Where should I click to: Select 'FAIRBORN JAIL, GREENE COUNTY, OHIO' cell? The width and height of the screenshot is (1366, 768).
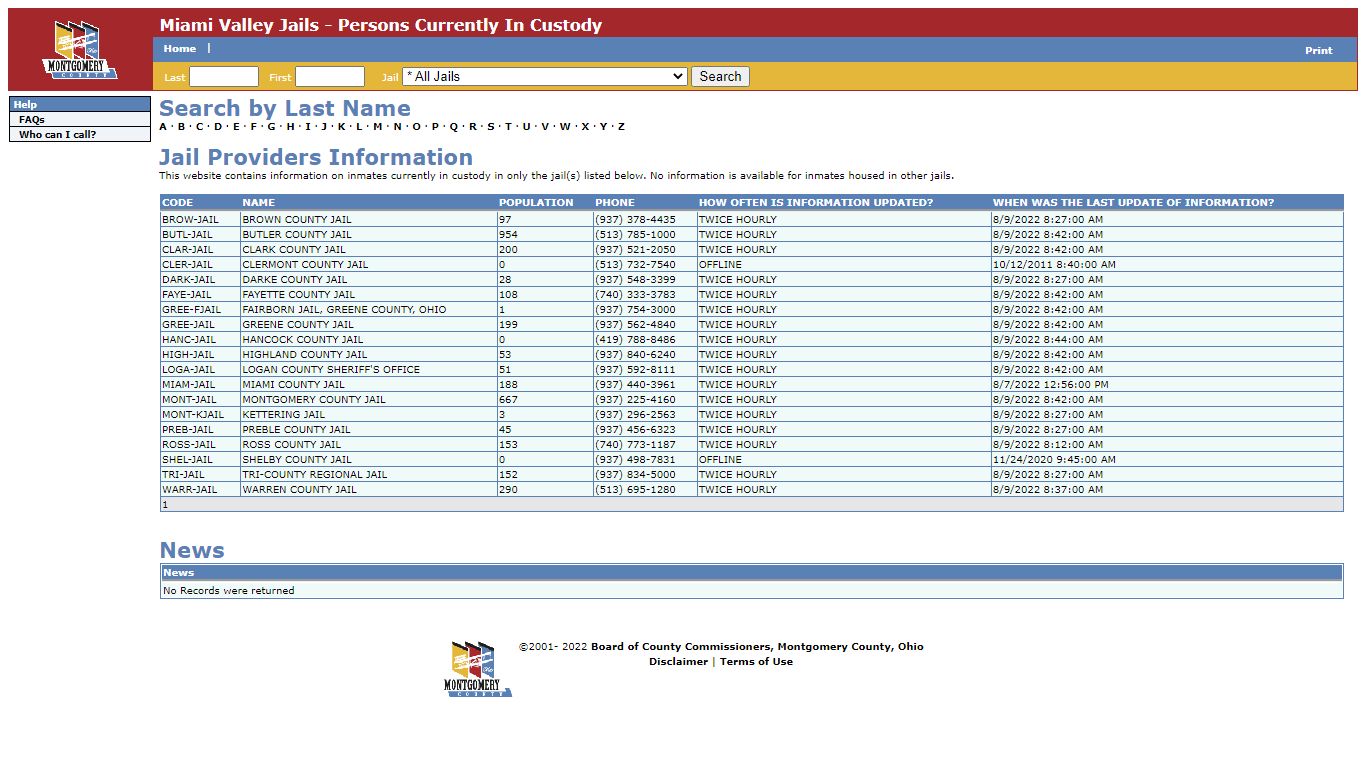point(369,309)
